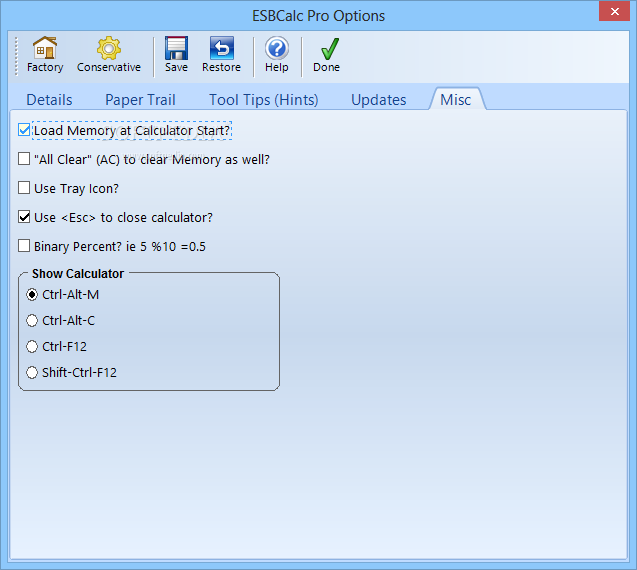This screenshot has width=637, height=570.
Task: Click the green Done checkmark
Action: [x=329, y=48]
